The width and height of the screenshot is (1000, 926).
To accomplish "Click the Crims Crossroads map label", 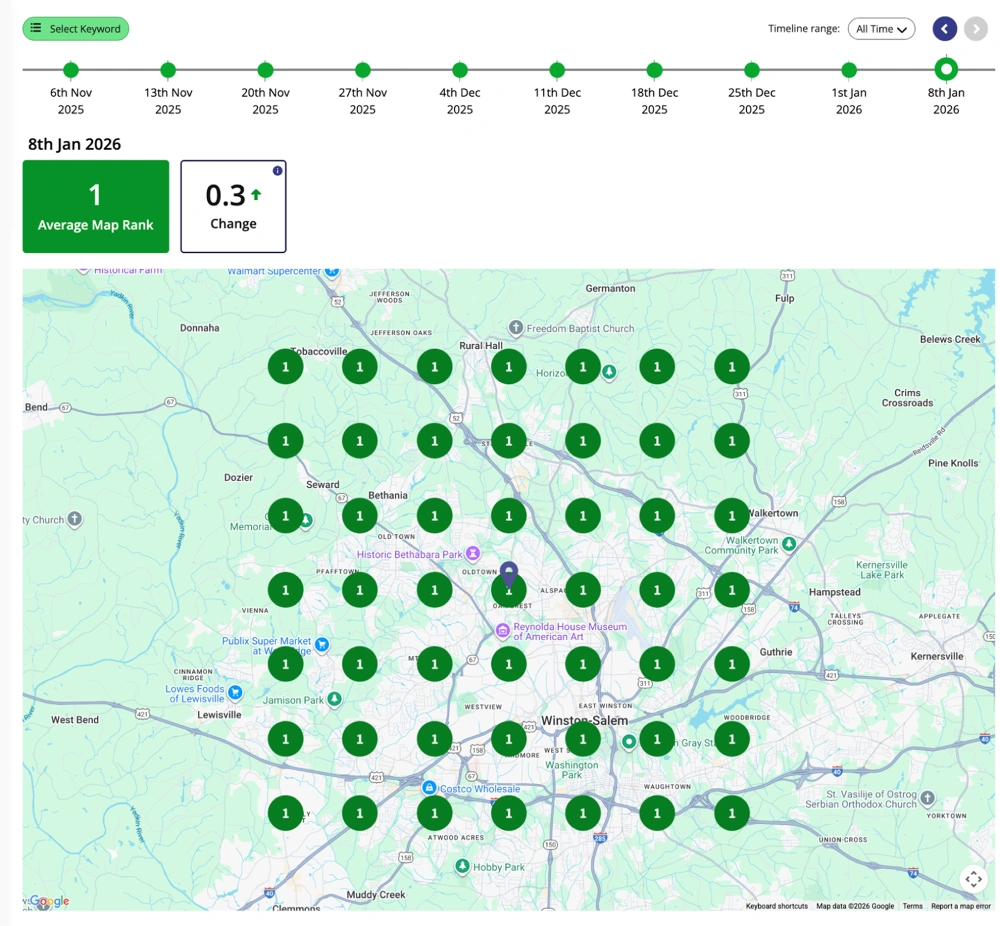I will point(907,397).
